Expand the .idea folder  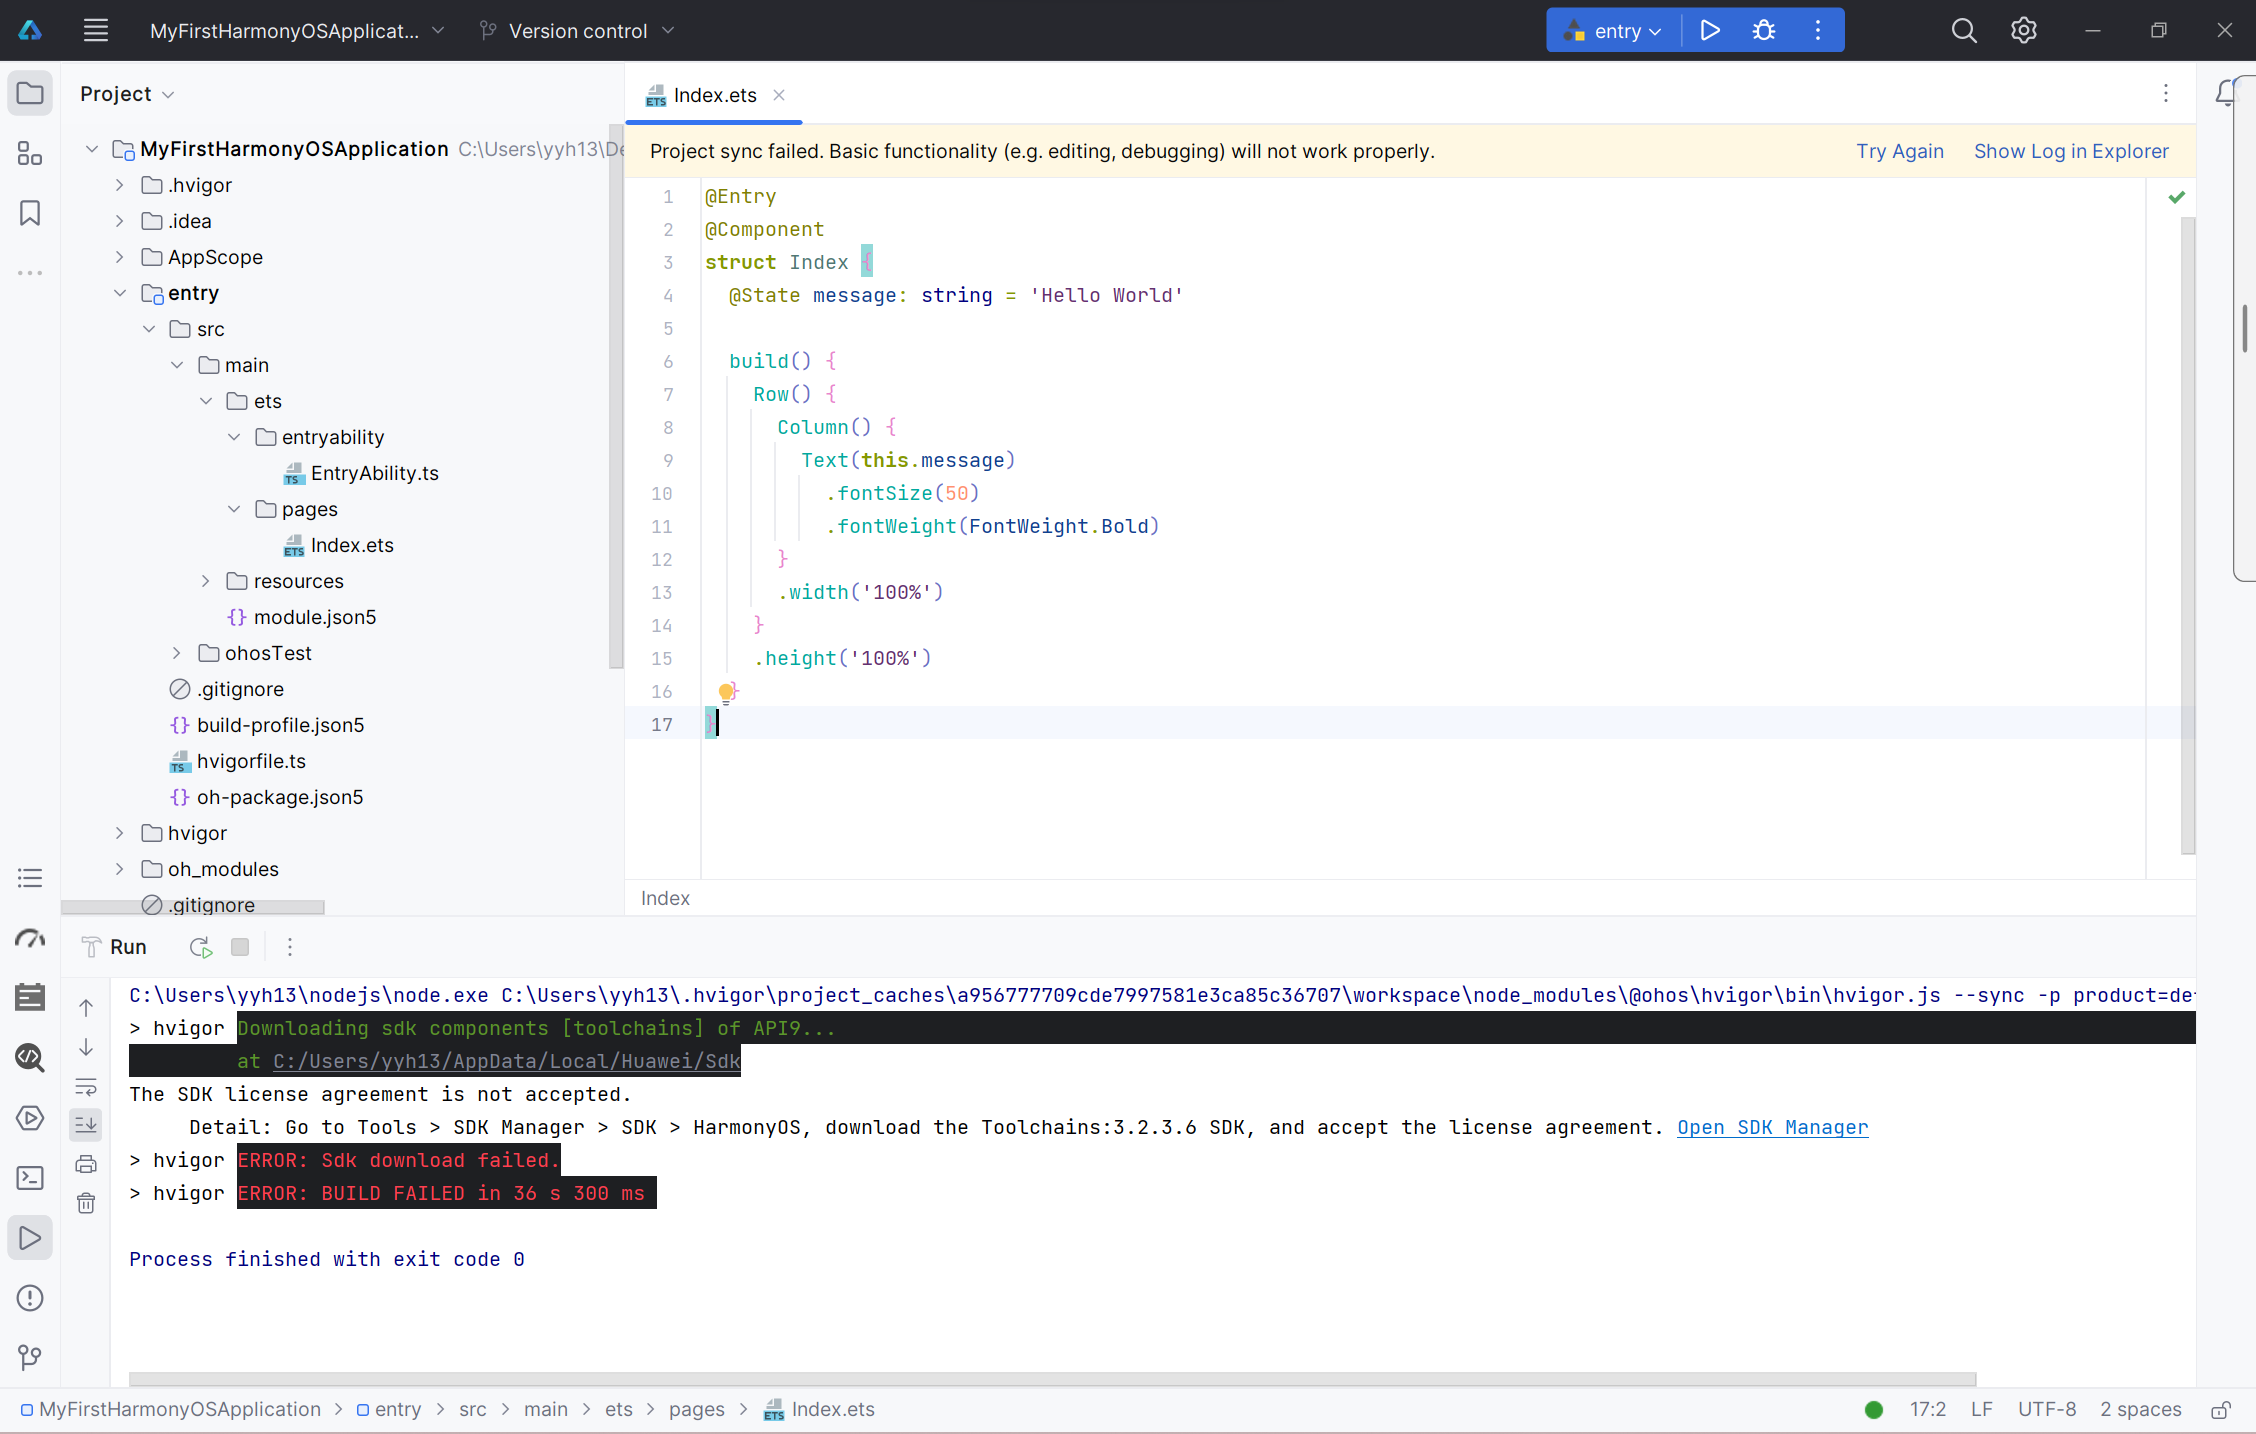tap(120, 221)
